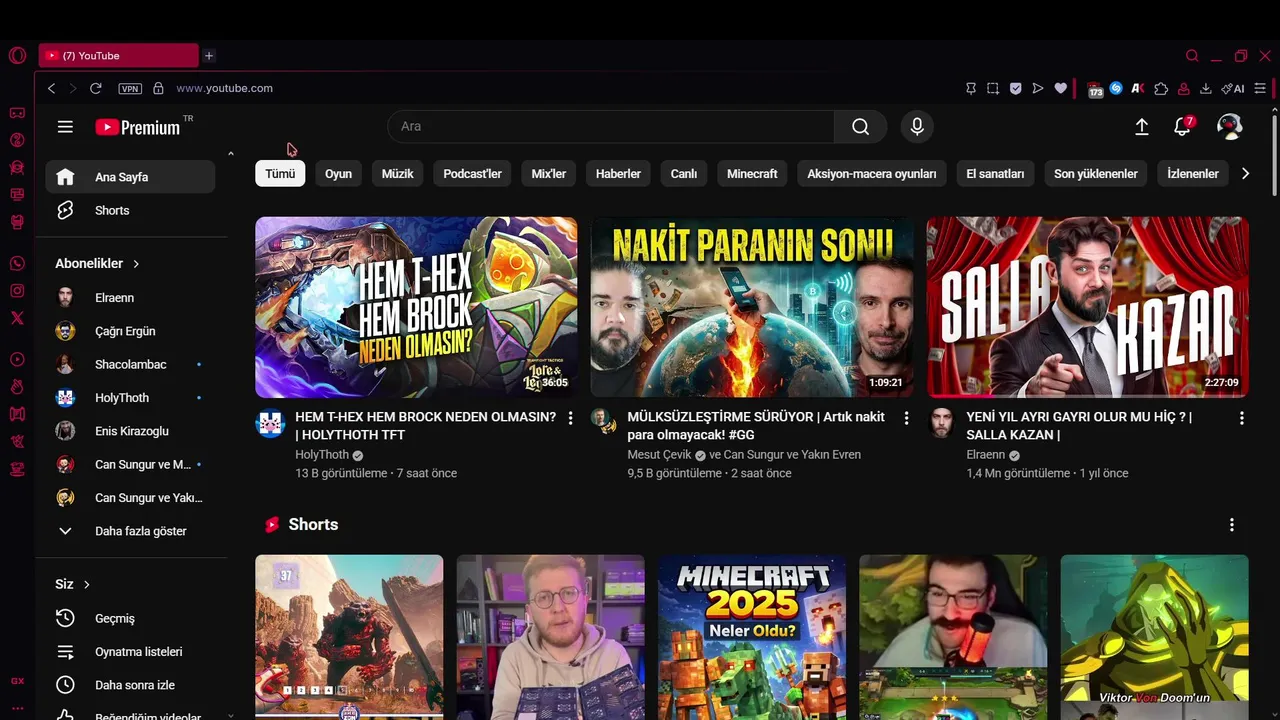Open Instagram in the Opera sidebar
Viewport: 1280px width, 720px height.
click(17, 291)
